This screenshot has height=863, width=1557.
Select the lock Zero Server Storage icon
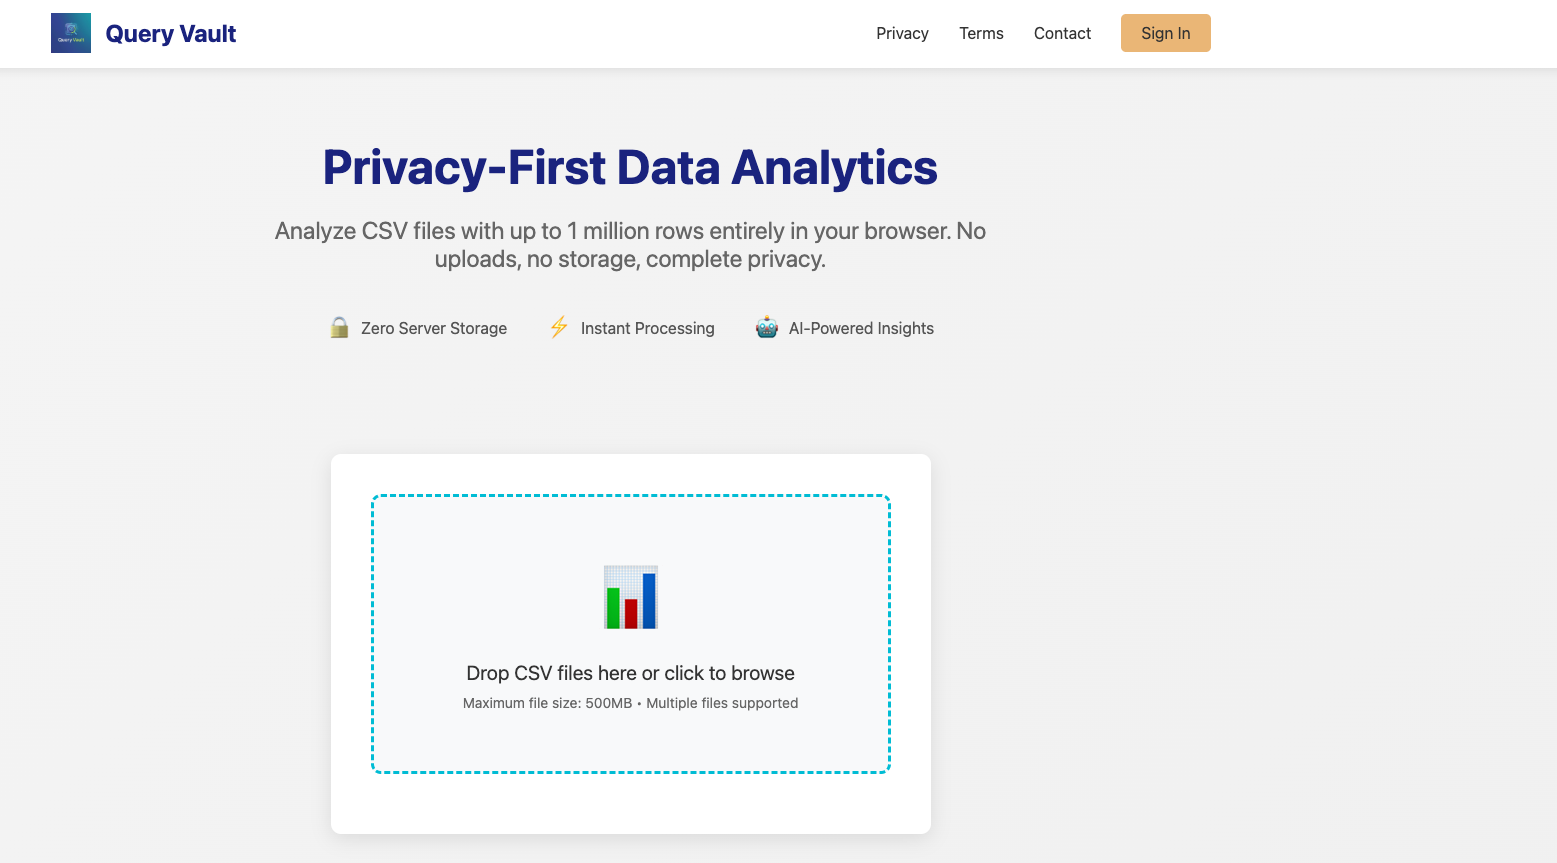(x=339, y=327)
